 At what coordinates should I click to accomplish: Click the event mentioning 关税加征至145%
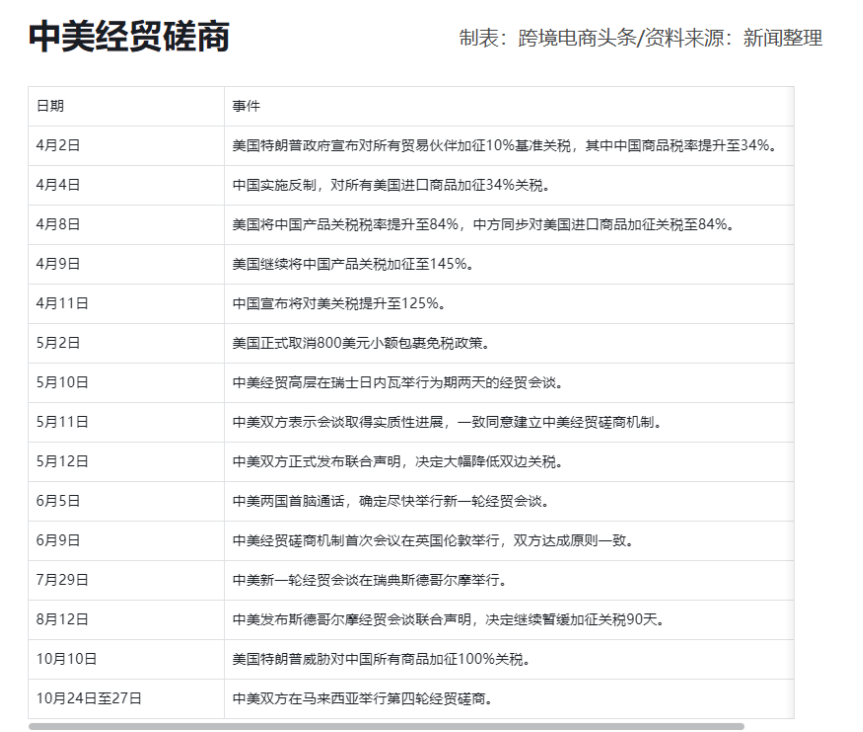point(352,264)
